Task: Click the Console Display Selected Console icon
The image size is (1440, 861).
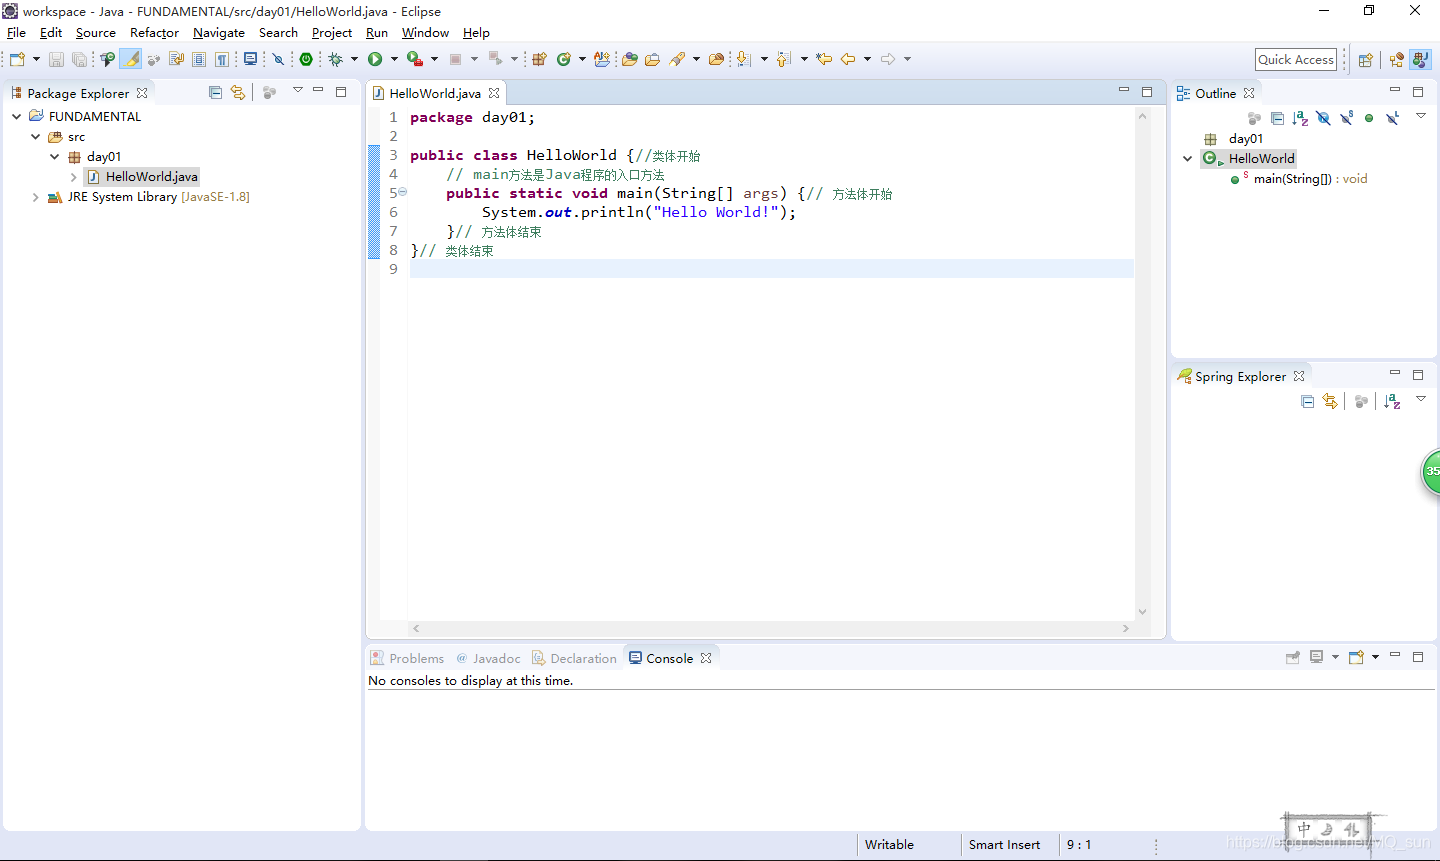Action: (1317, 657)
